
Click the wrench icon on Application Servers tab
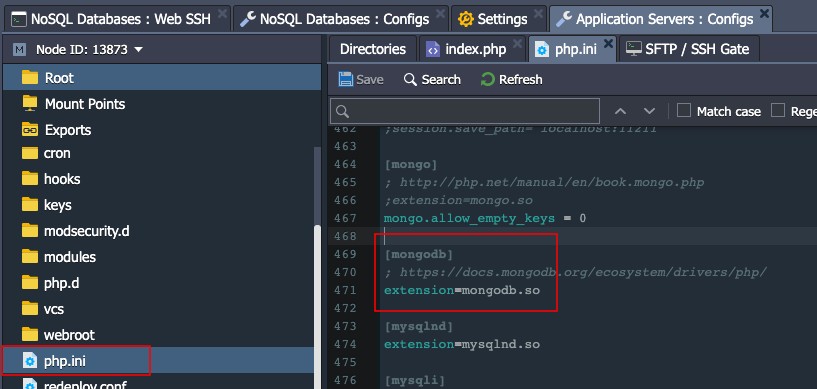(564, 19)
